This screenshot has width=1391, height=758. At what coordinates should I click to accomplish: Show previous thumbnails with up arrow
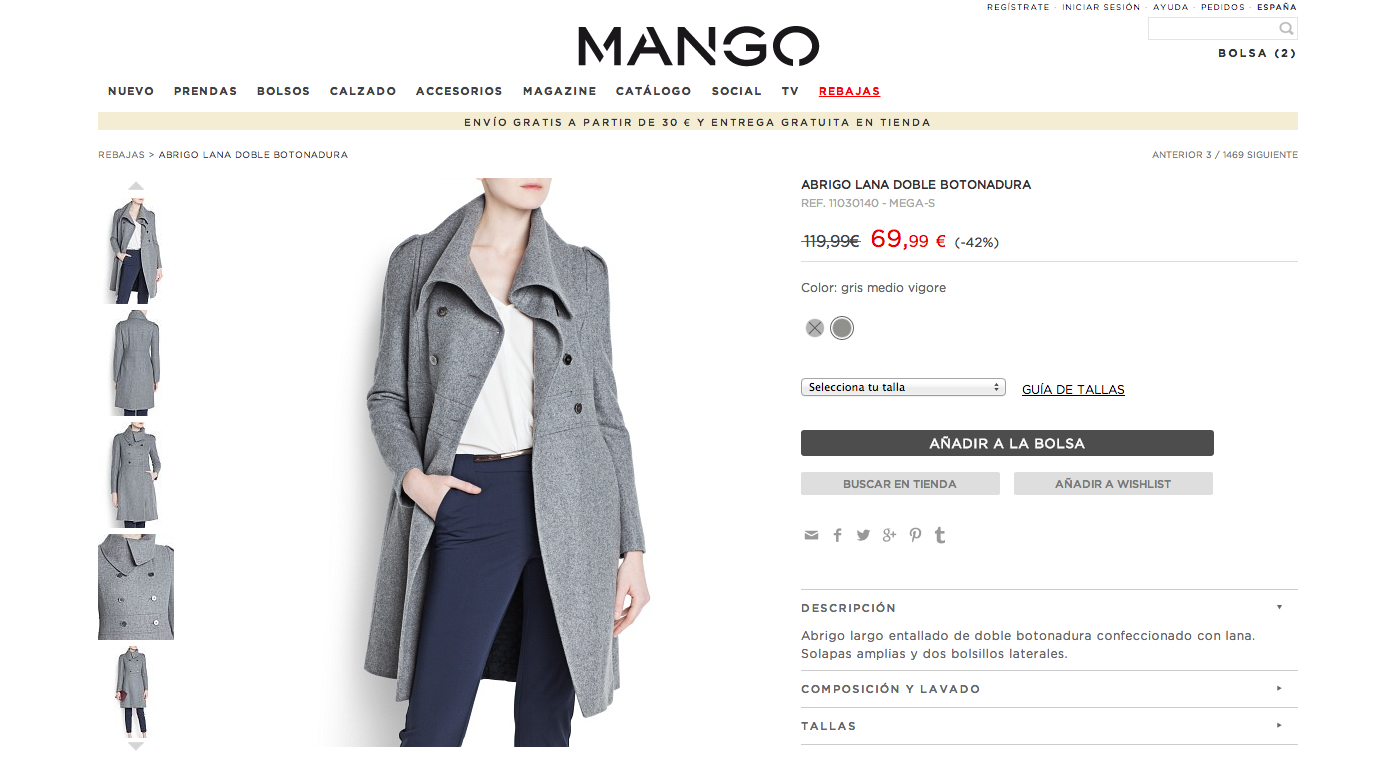click(136, 185)
